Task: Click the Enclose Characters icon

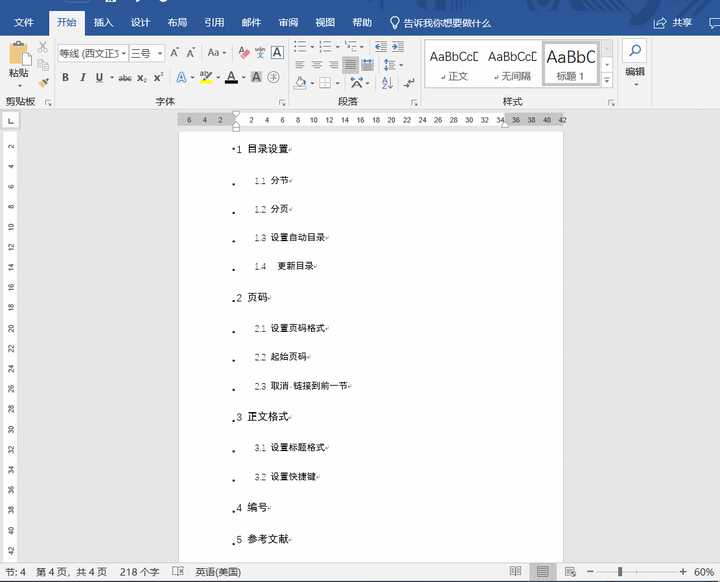Action: (x=274, y=77)
